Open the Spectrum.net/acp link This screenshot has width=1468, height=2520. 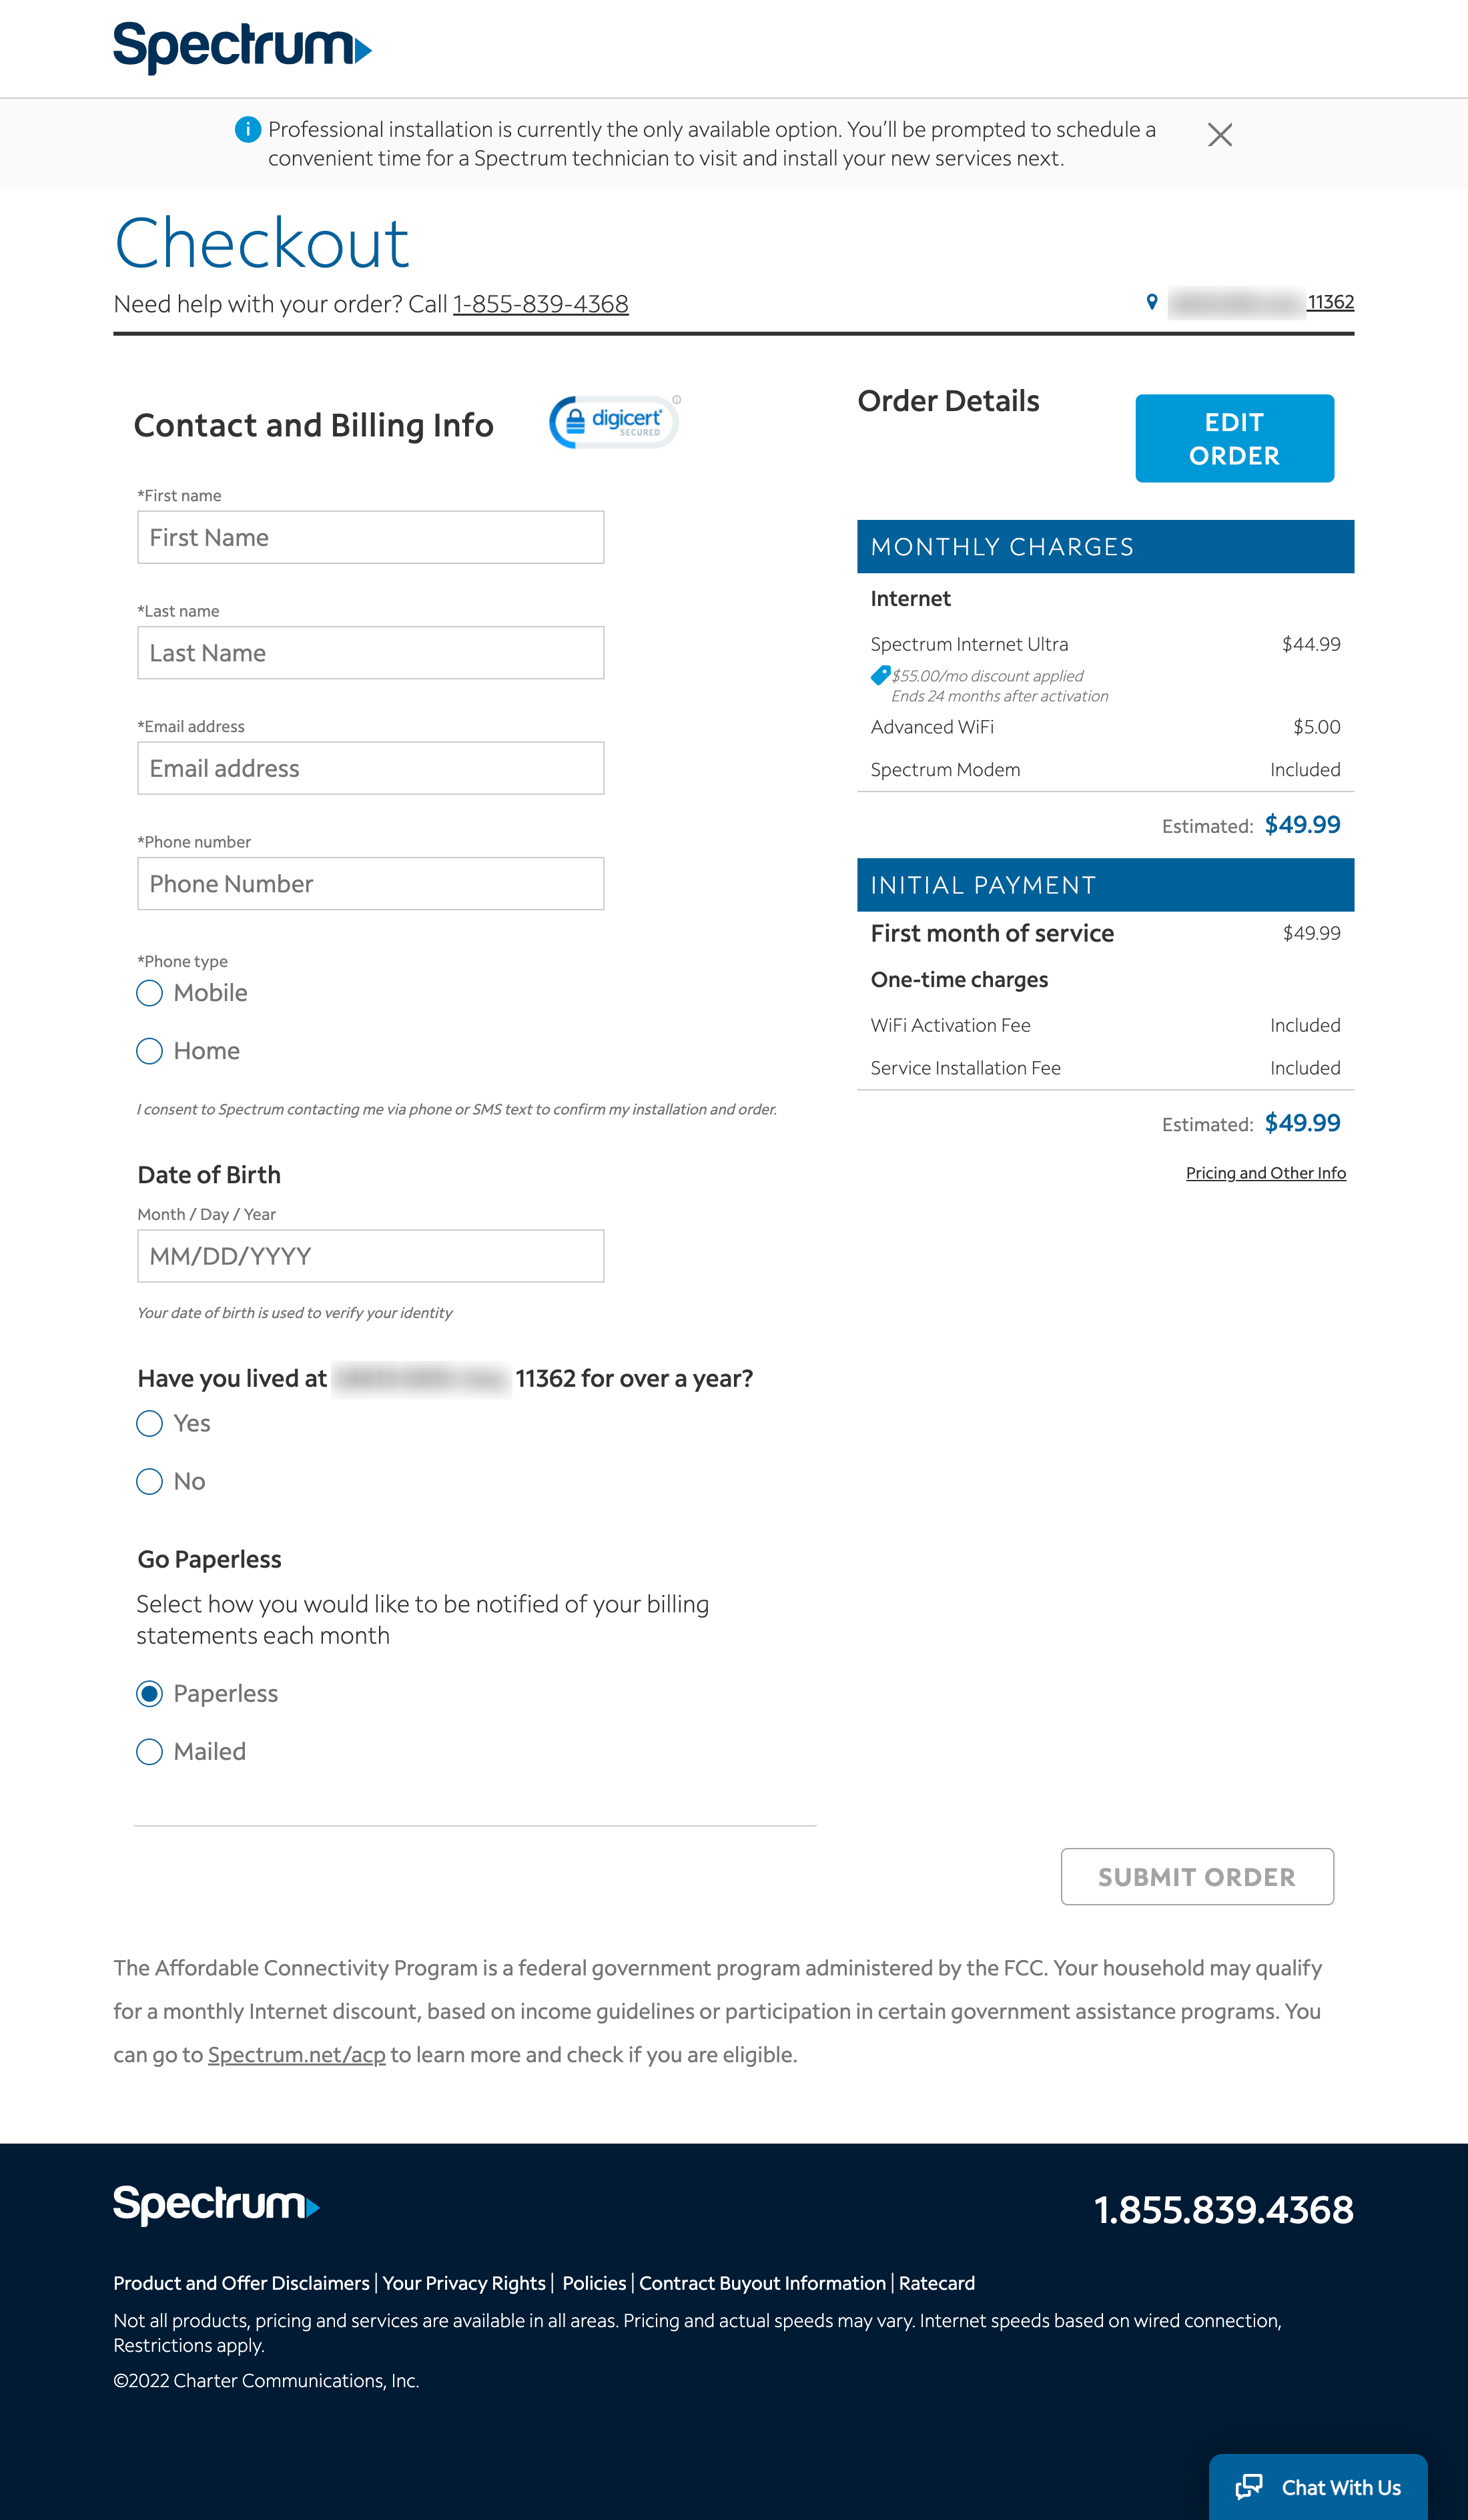point(296,2054)
